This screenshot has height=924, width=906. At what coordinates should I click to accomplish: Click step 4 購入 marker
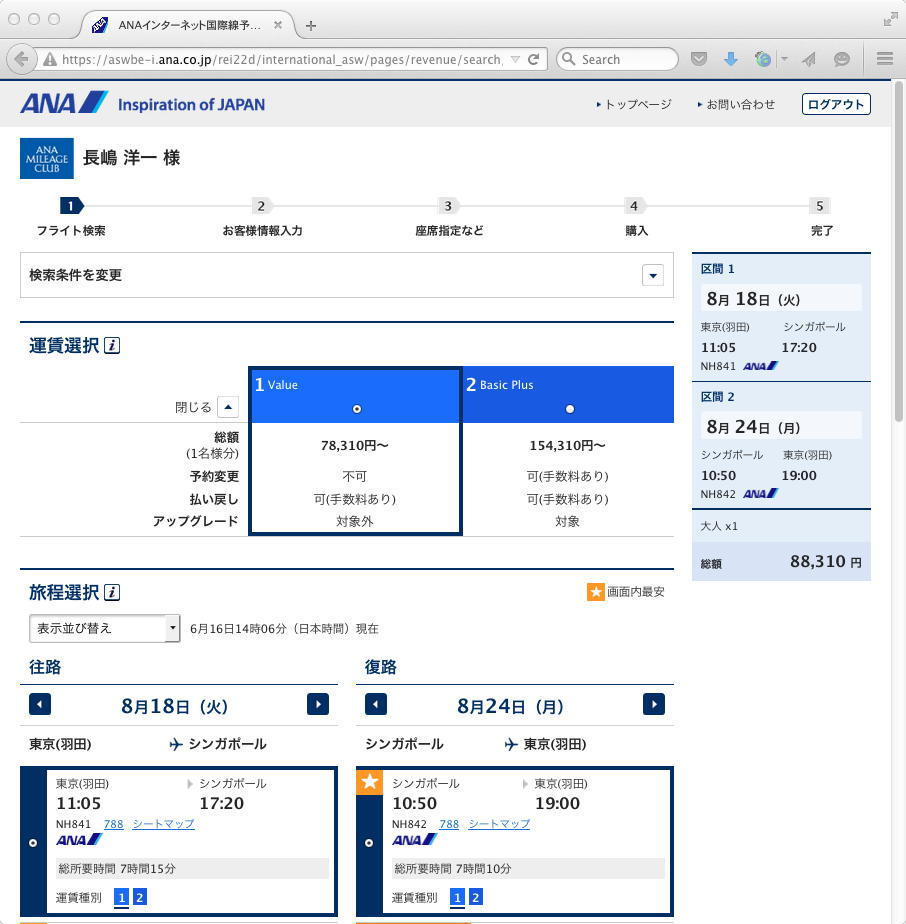[x=634, y=206]
